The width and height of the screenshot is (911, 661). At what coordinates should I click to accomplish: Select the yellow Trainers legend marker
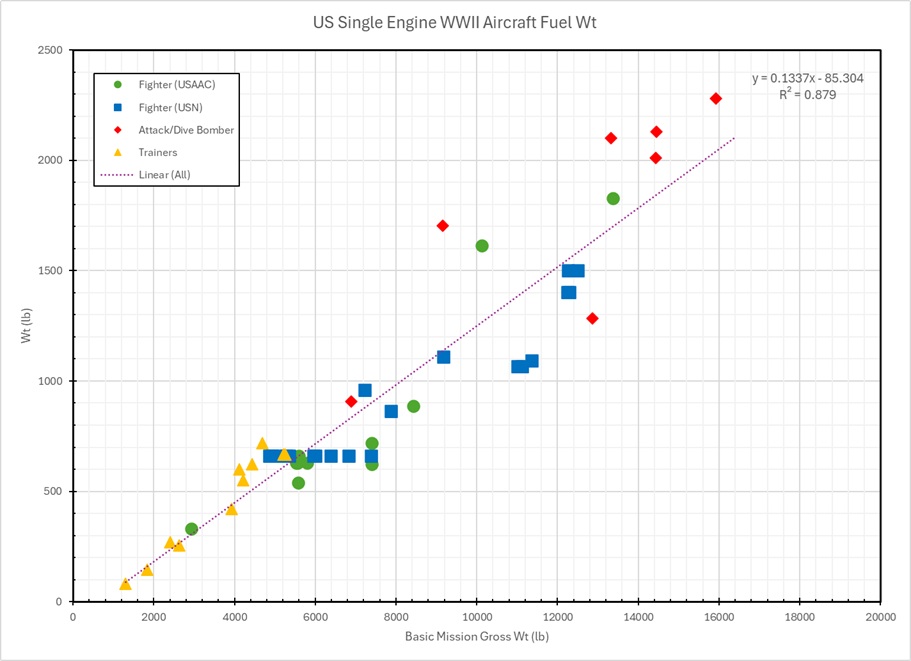[x=116, y=152]
